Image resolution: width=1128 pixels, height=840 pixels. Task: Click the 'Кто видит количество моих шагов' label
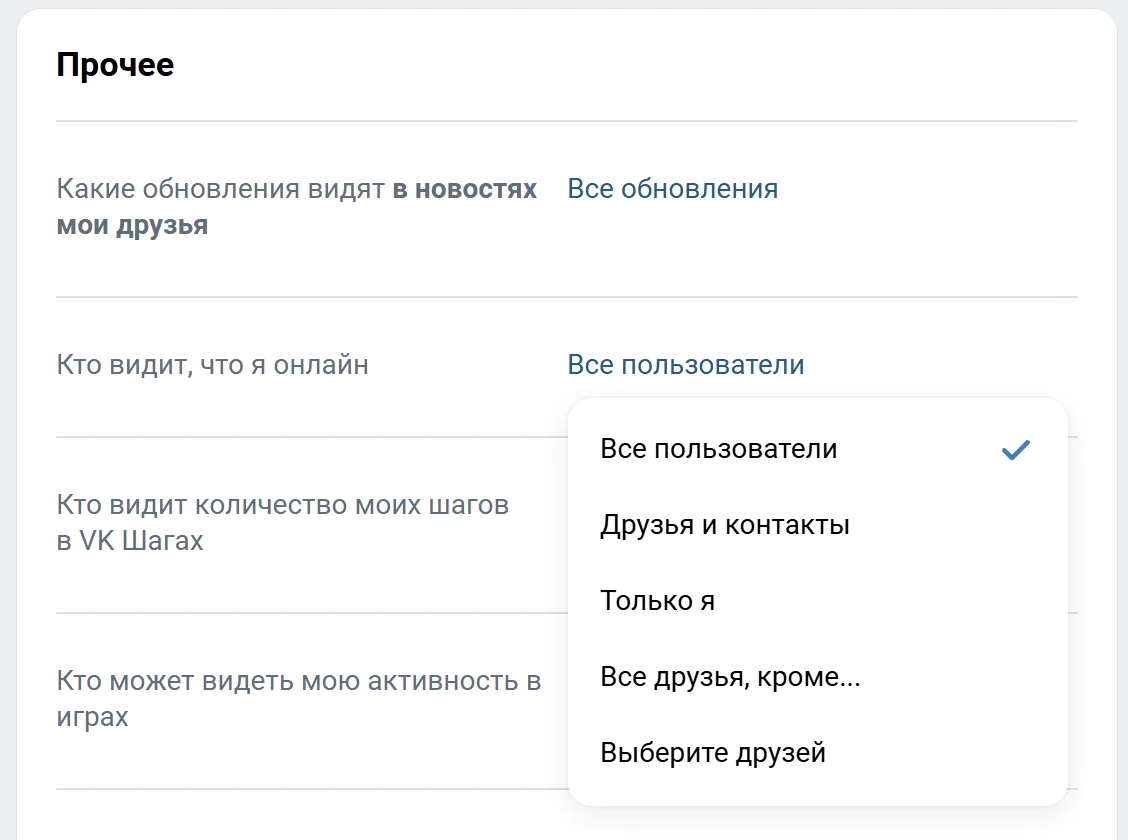coord(283,523)
